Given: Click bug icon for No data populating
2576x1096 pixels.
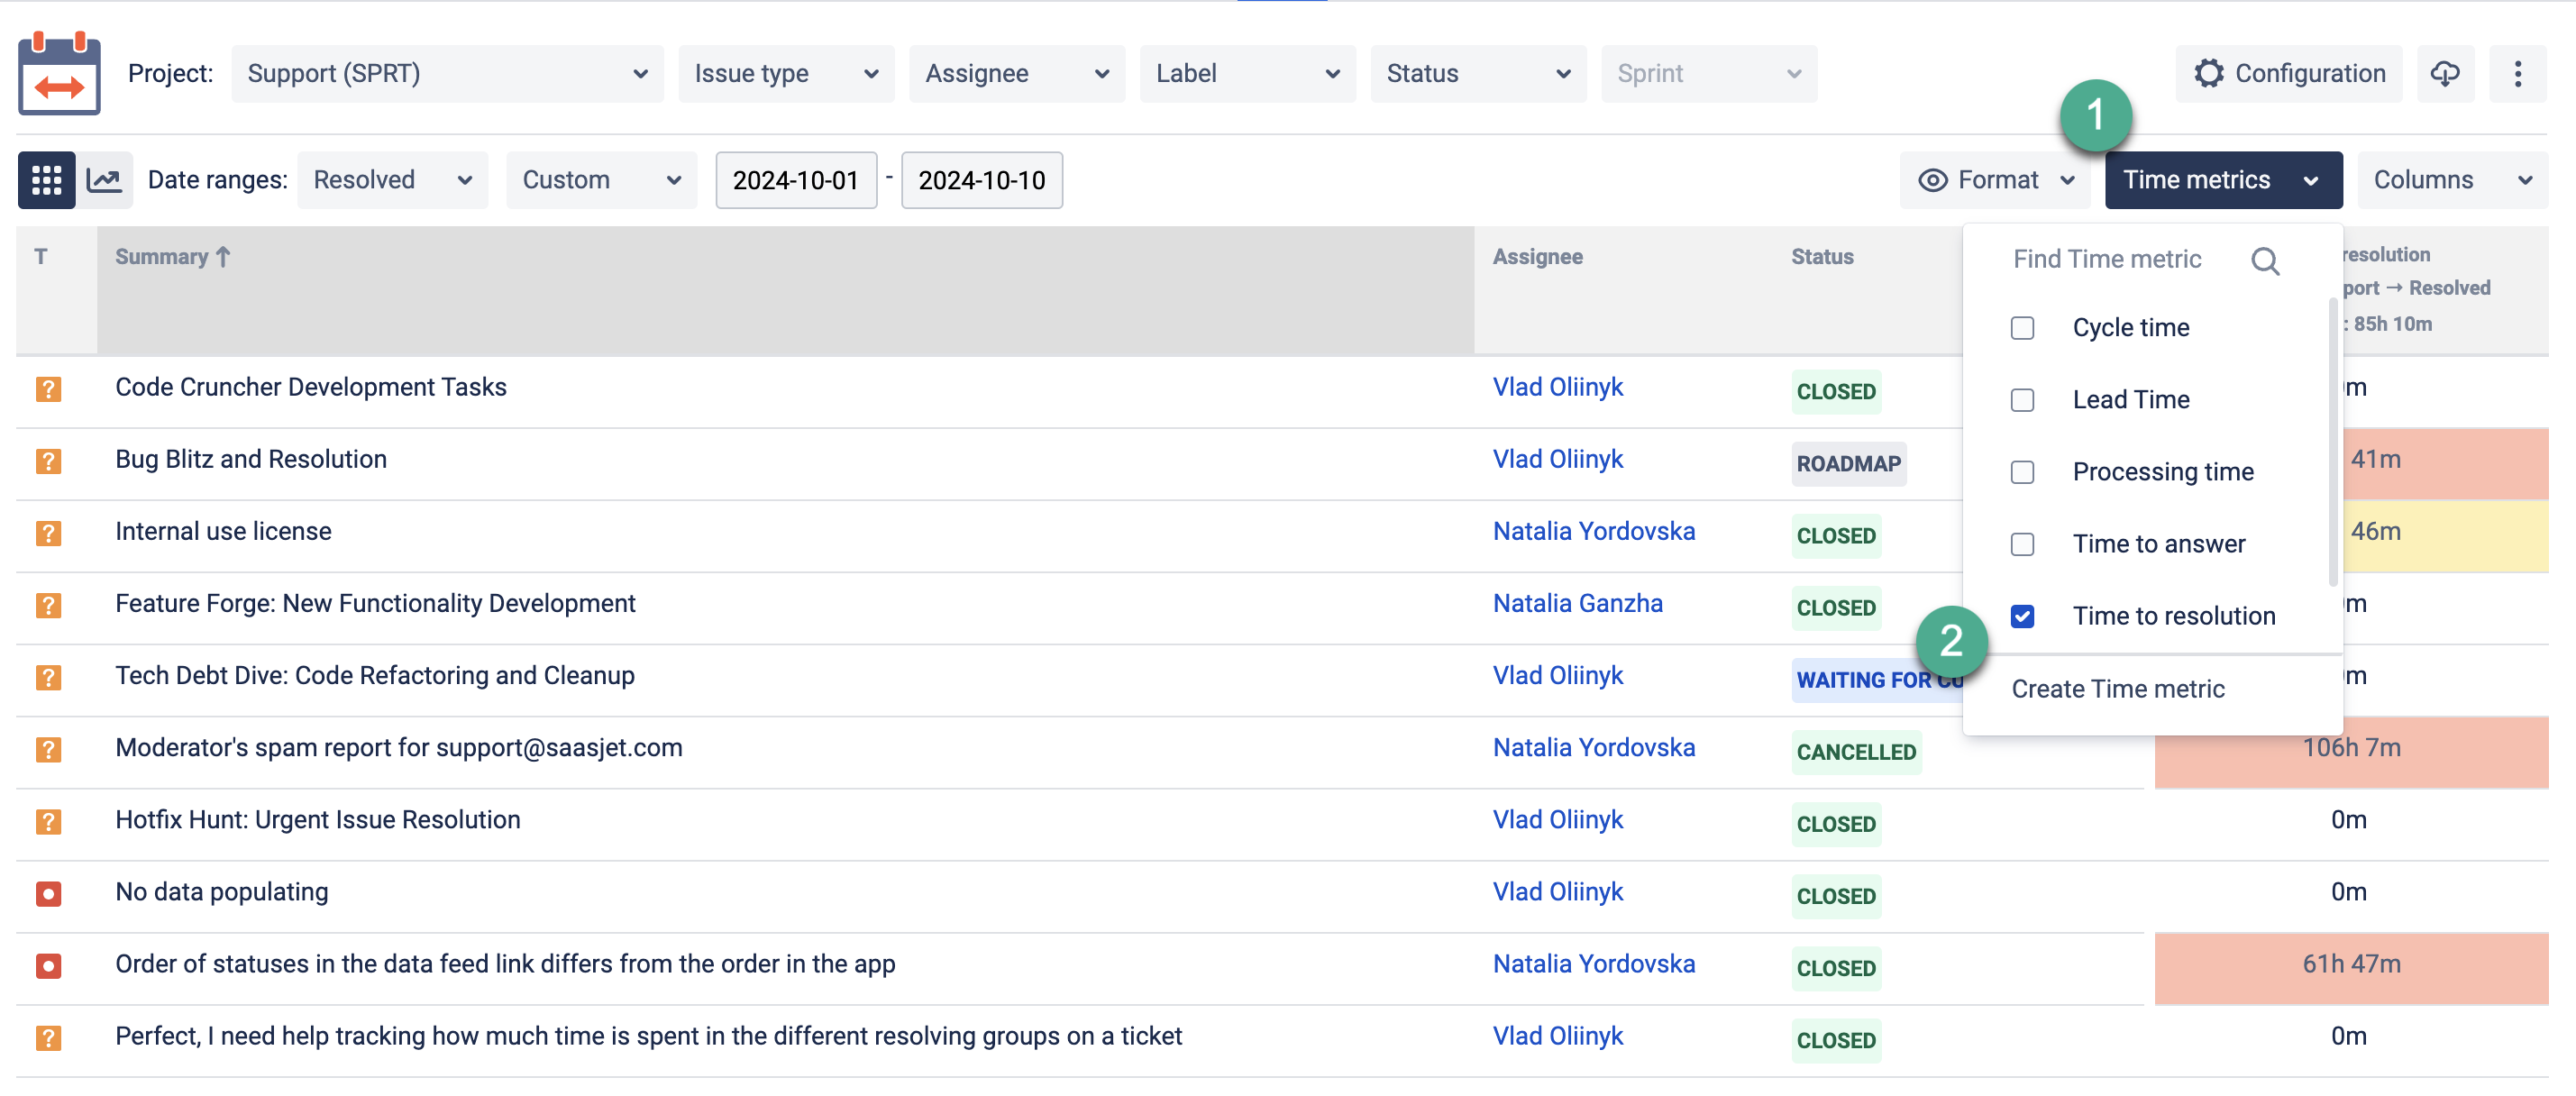Looking at the screenshot, I should [48, 892].
